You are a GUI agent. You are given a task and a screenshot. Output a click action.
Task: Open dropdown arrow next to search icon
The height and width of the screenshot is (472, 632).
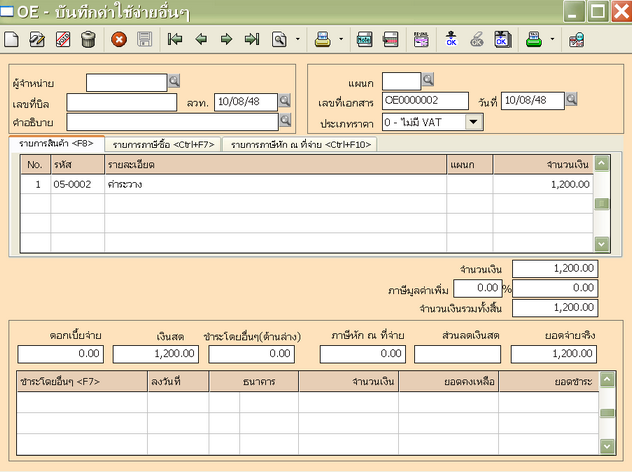[297, 40]
